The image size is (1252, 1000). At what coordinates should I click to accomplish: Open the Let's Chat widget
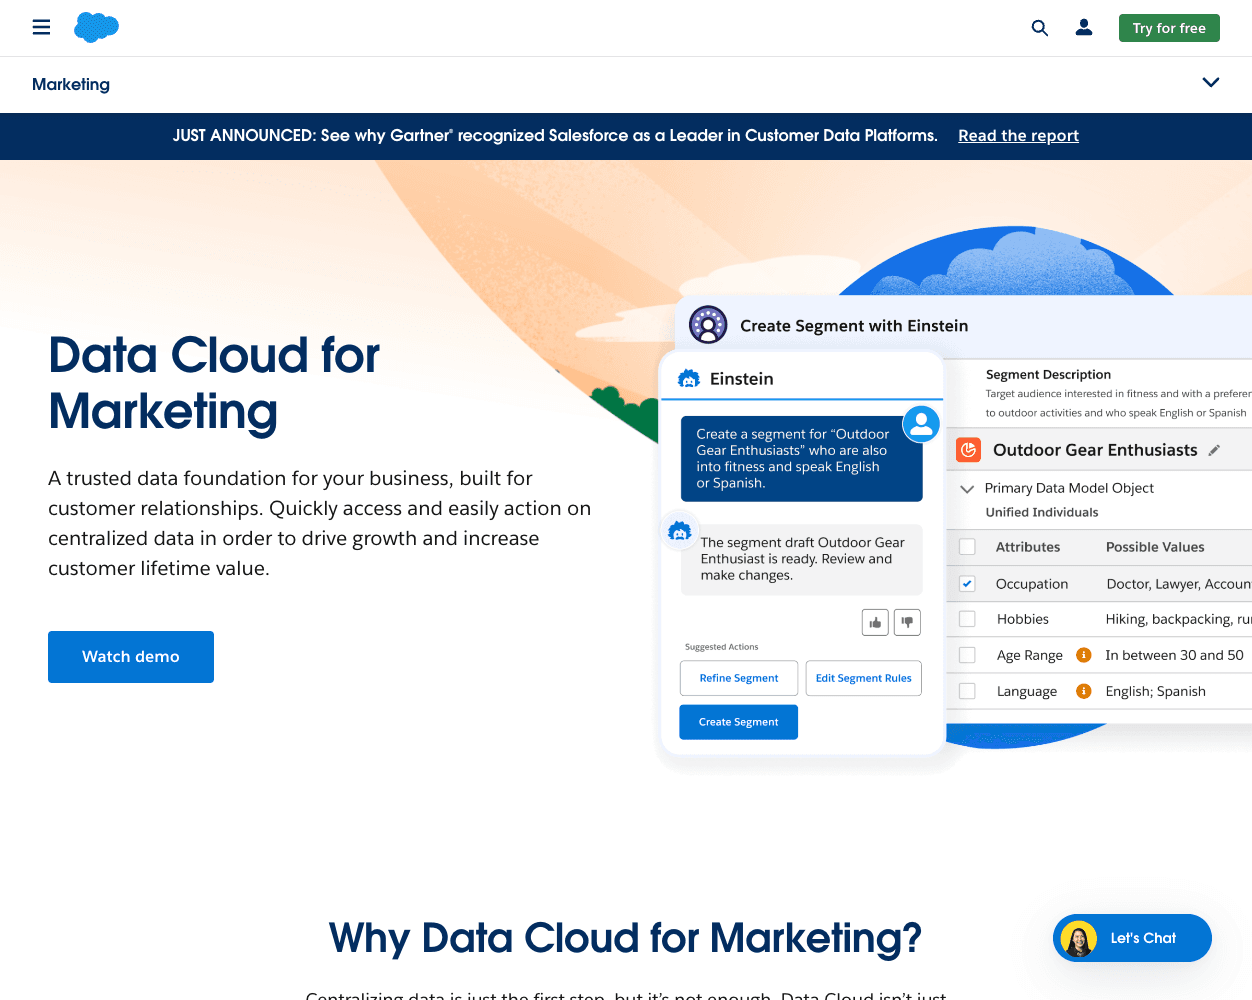click(x=1132, y=938)
